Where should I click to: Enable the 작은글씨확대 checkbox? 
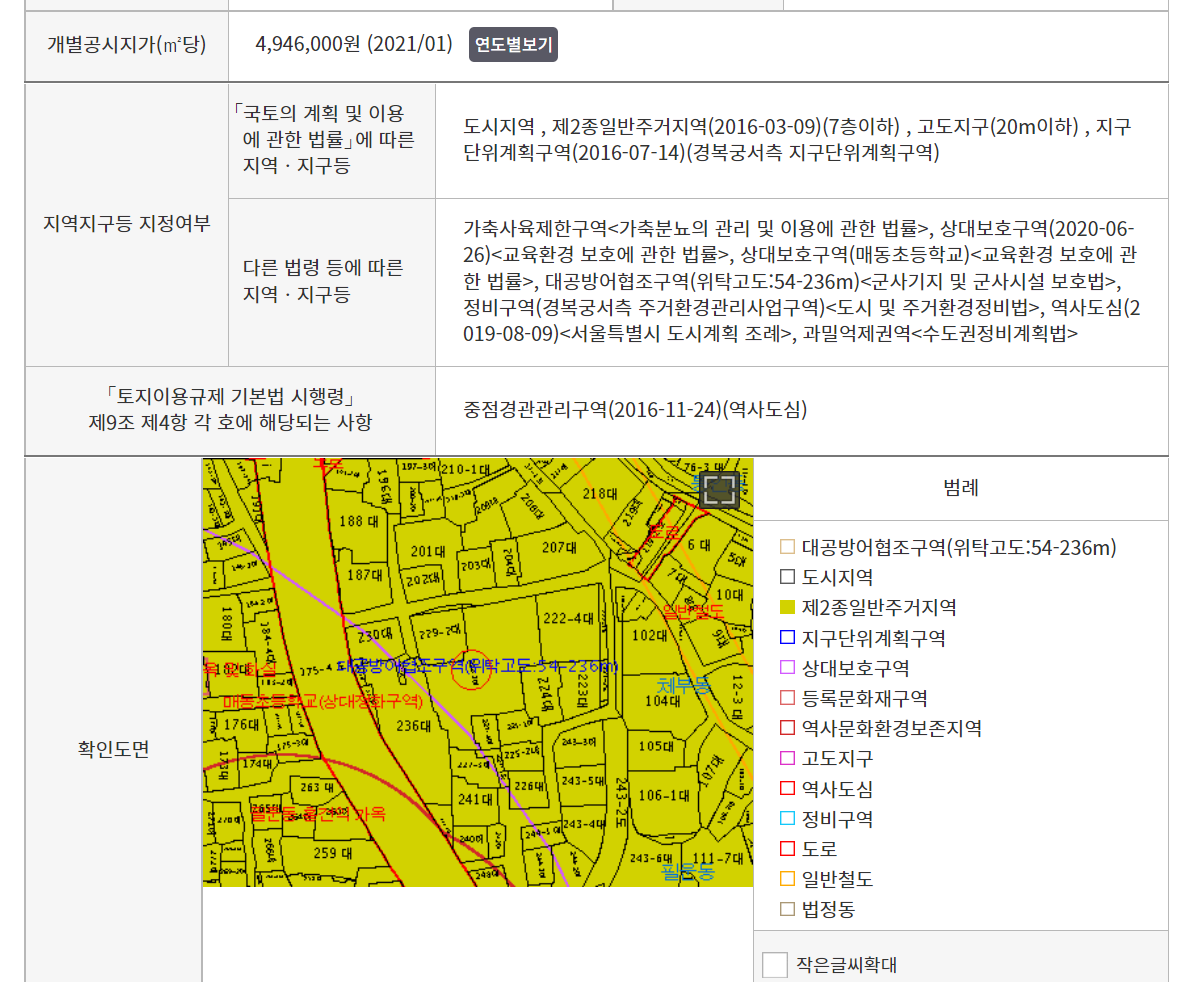click(775, 965)
